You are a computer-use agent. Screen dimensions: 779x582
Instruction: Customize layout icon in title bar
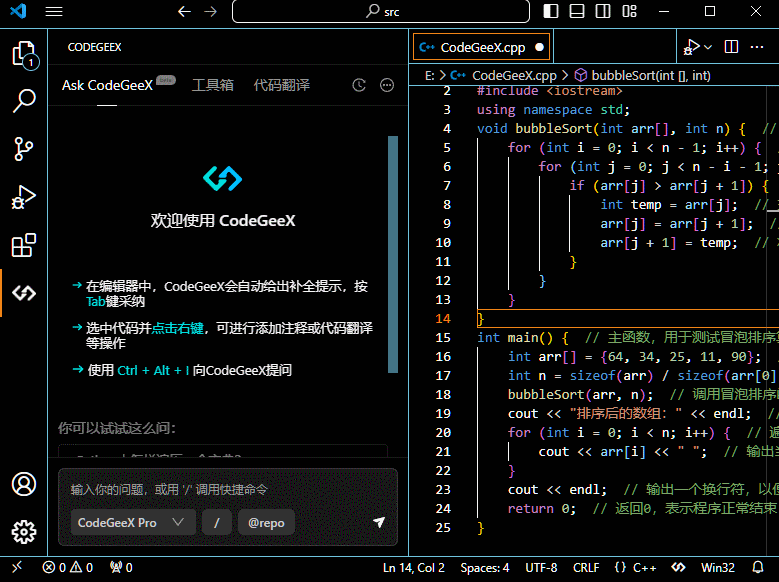[x=629, y=11]
